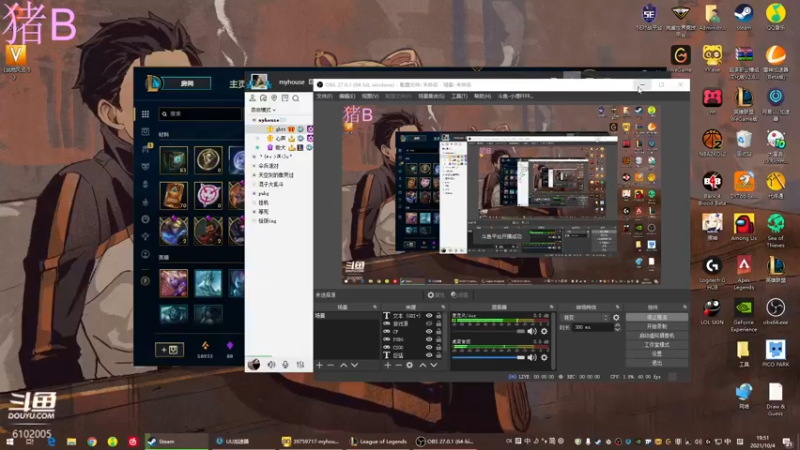The width and height of the screenshot is (800, 450).
Task: Remove the selected scene with the minus button
Action: coord(331,365)
